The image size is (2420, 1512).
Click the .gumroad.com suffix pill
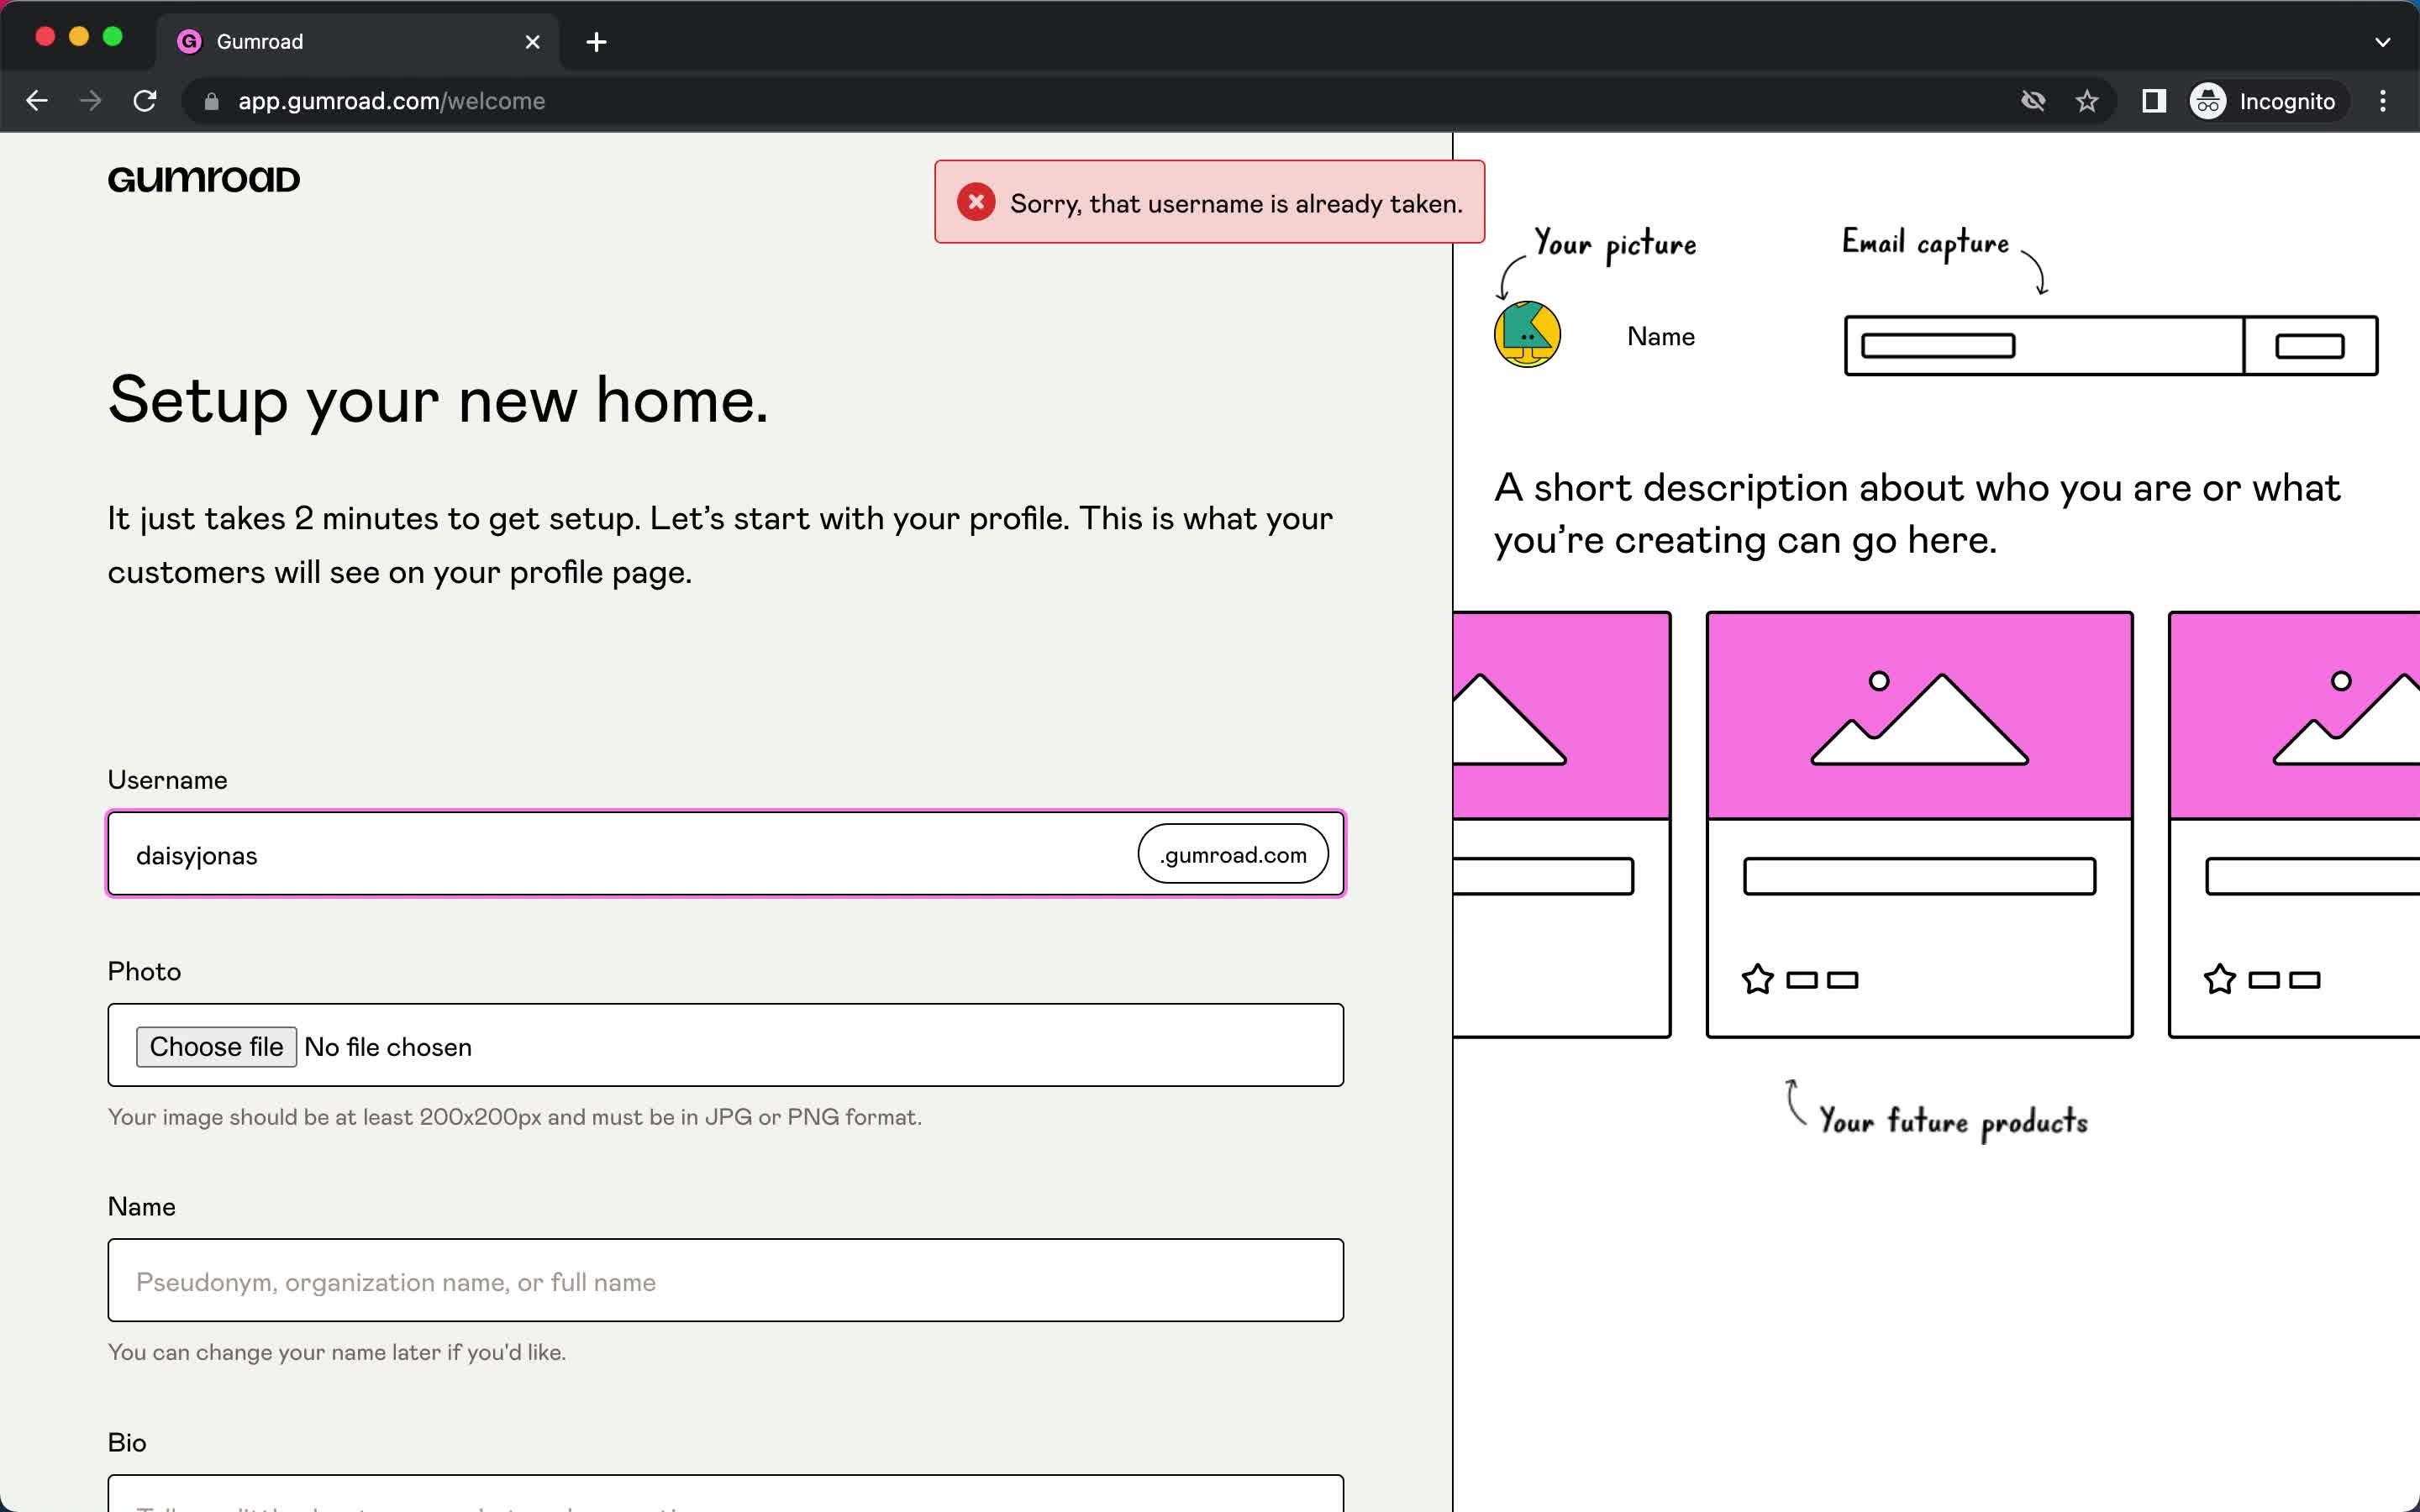click(x=1233, y=854)
